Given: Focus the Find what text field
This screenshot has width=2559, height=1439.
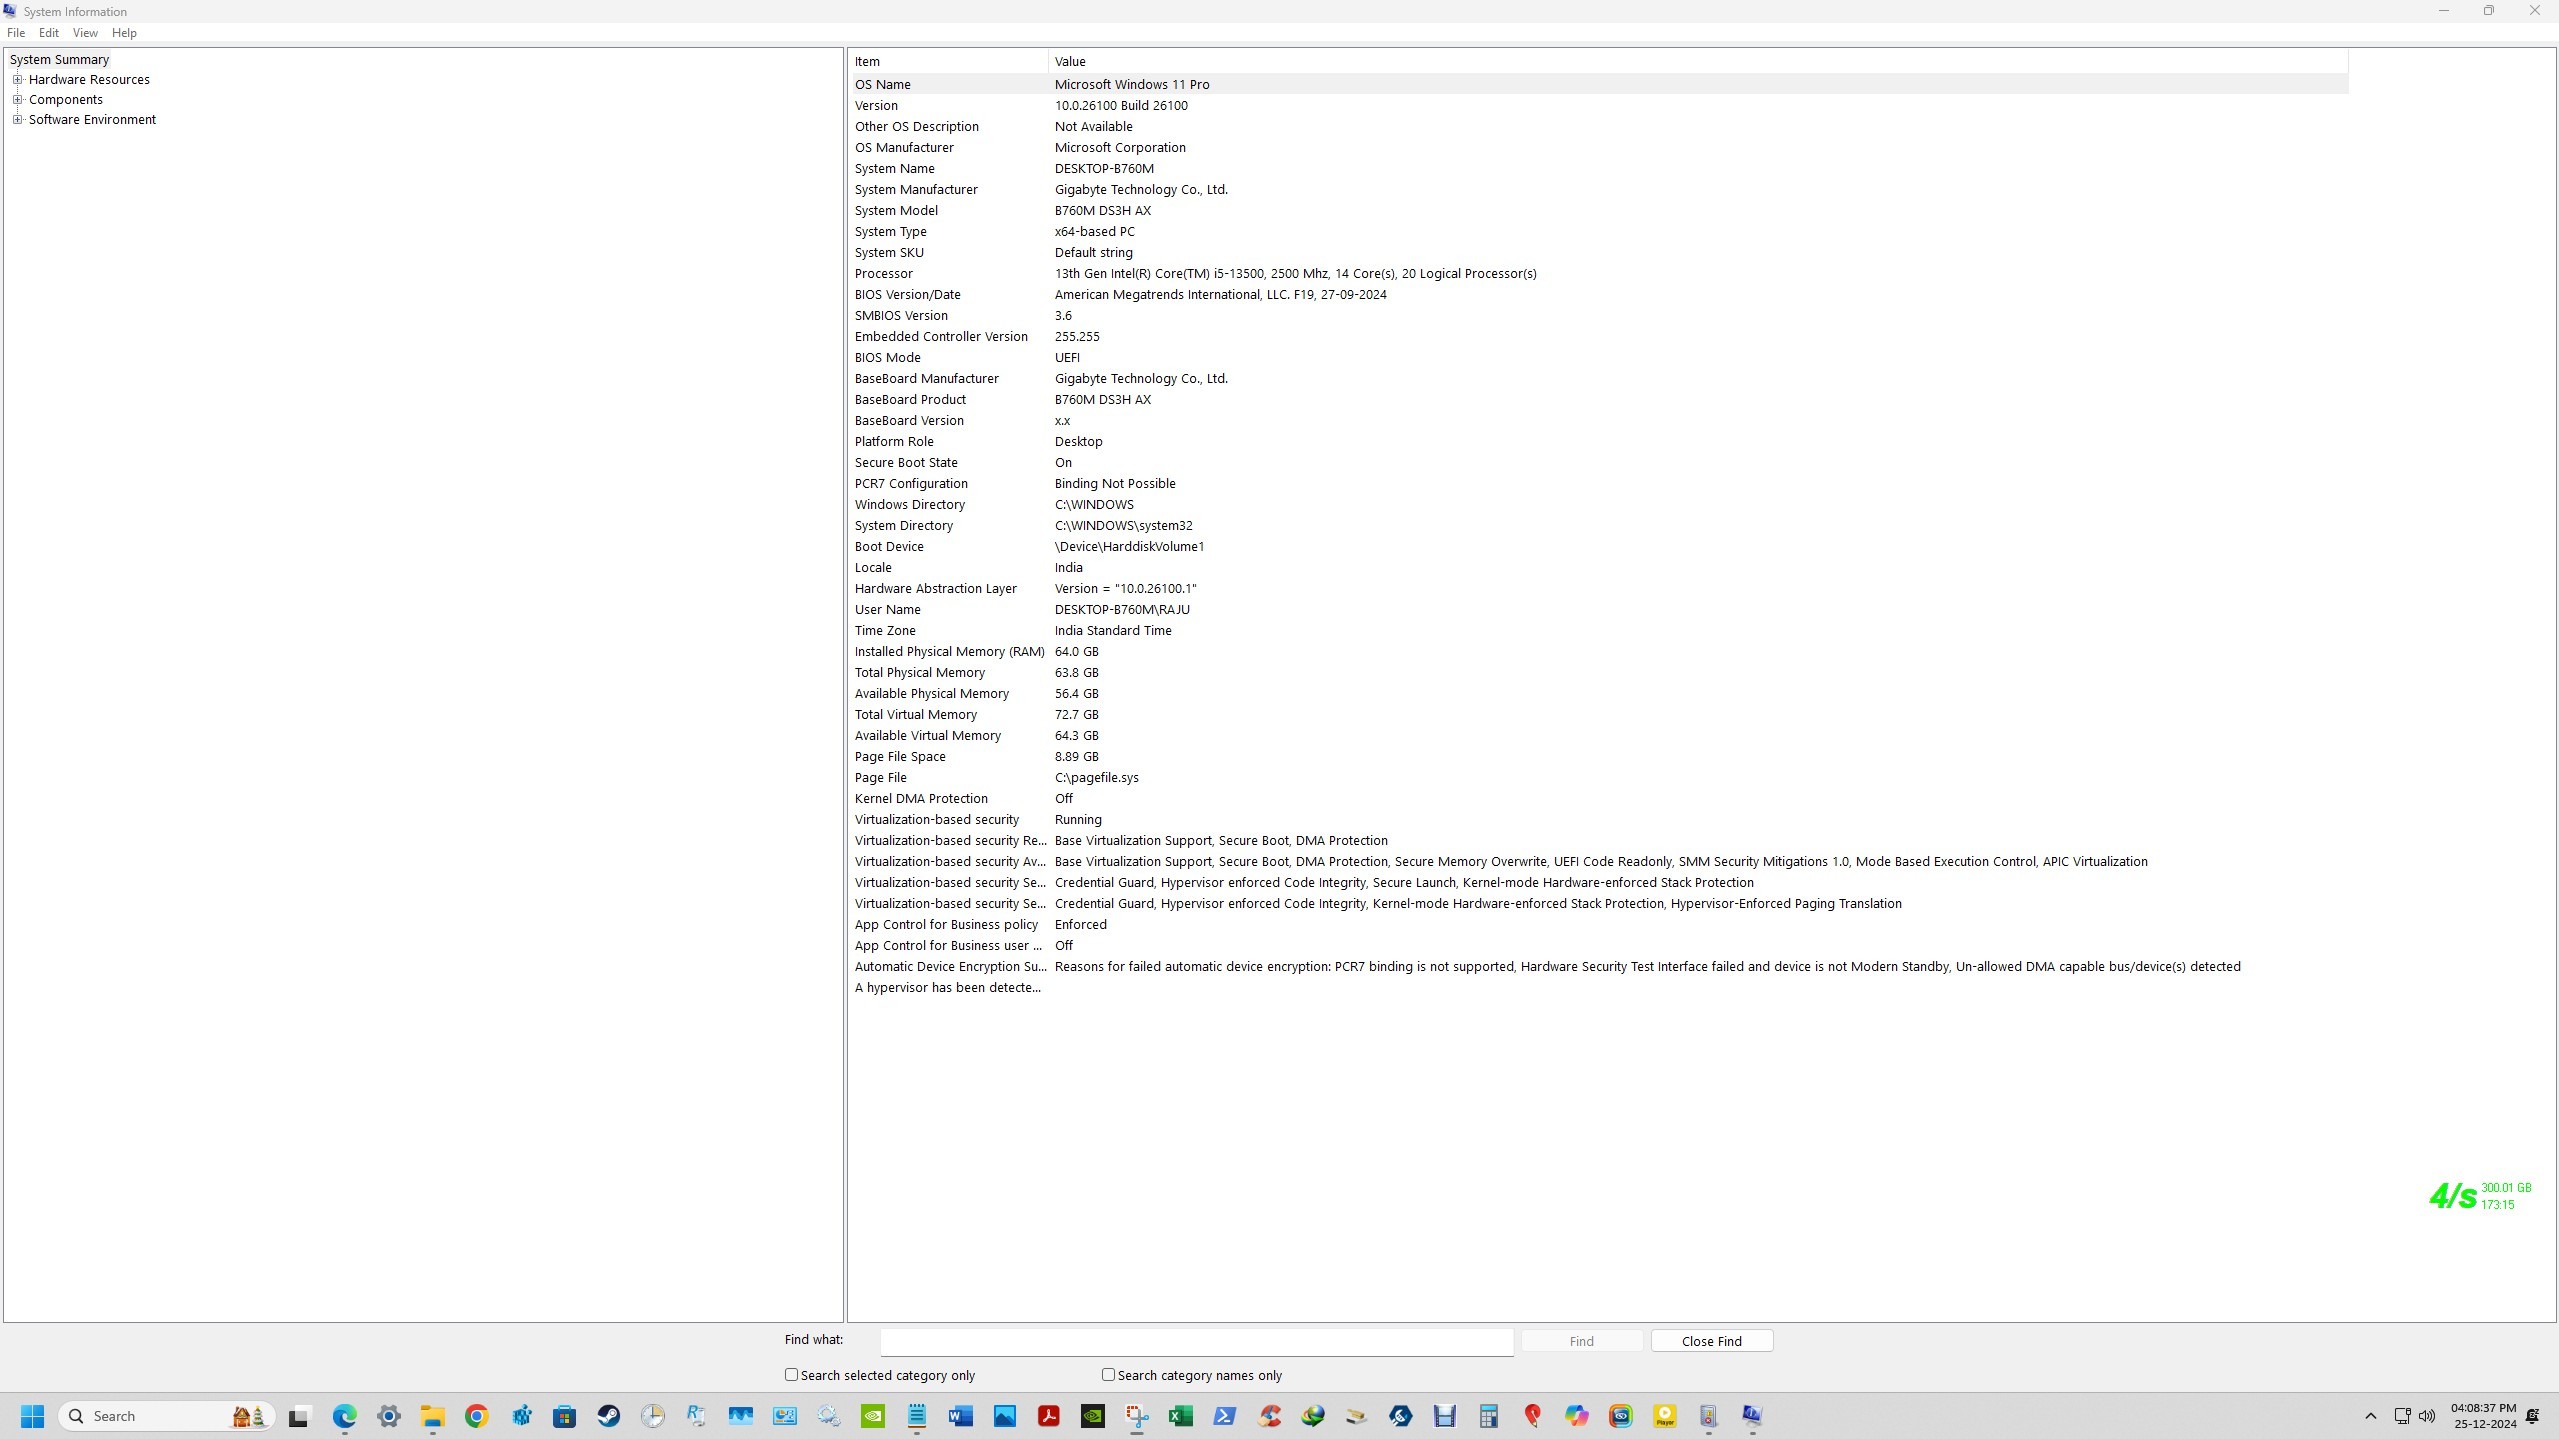Looking at the screenshot, I should tap(1197, 1342).
